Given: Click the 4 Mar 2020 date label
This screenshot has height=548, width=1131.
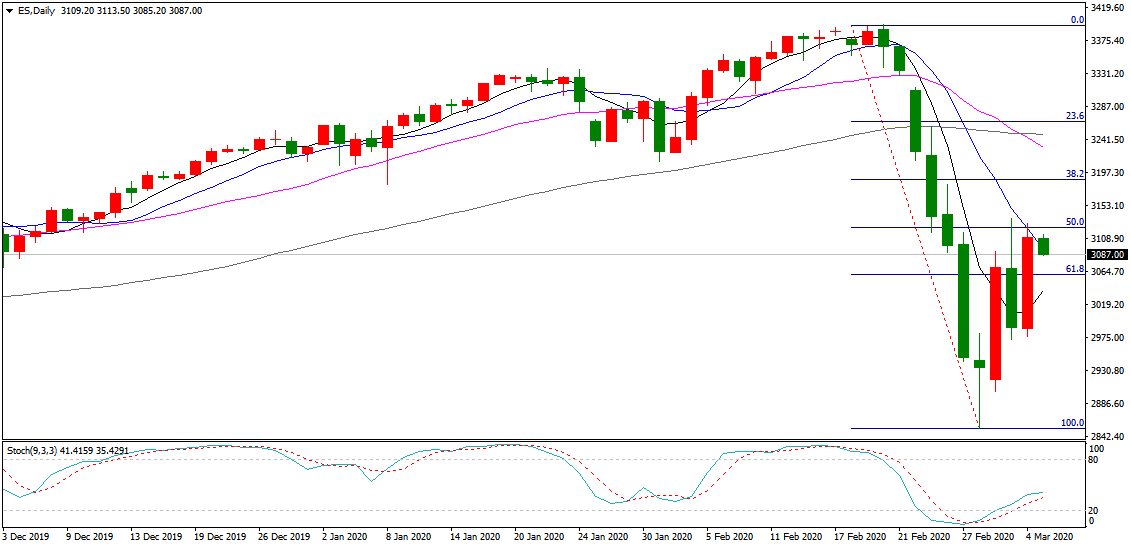Looking at the screenshot, I should coord(1047,537).
